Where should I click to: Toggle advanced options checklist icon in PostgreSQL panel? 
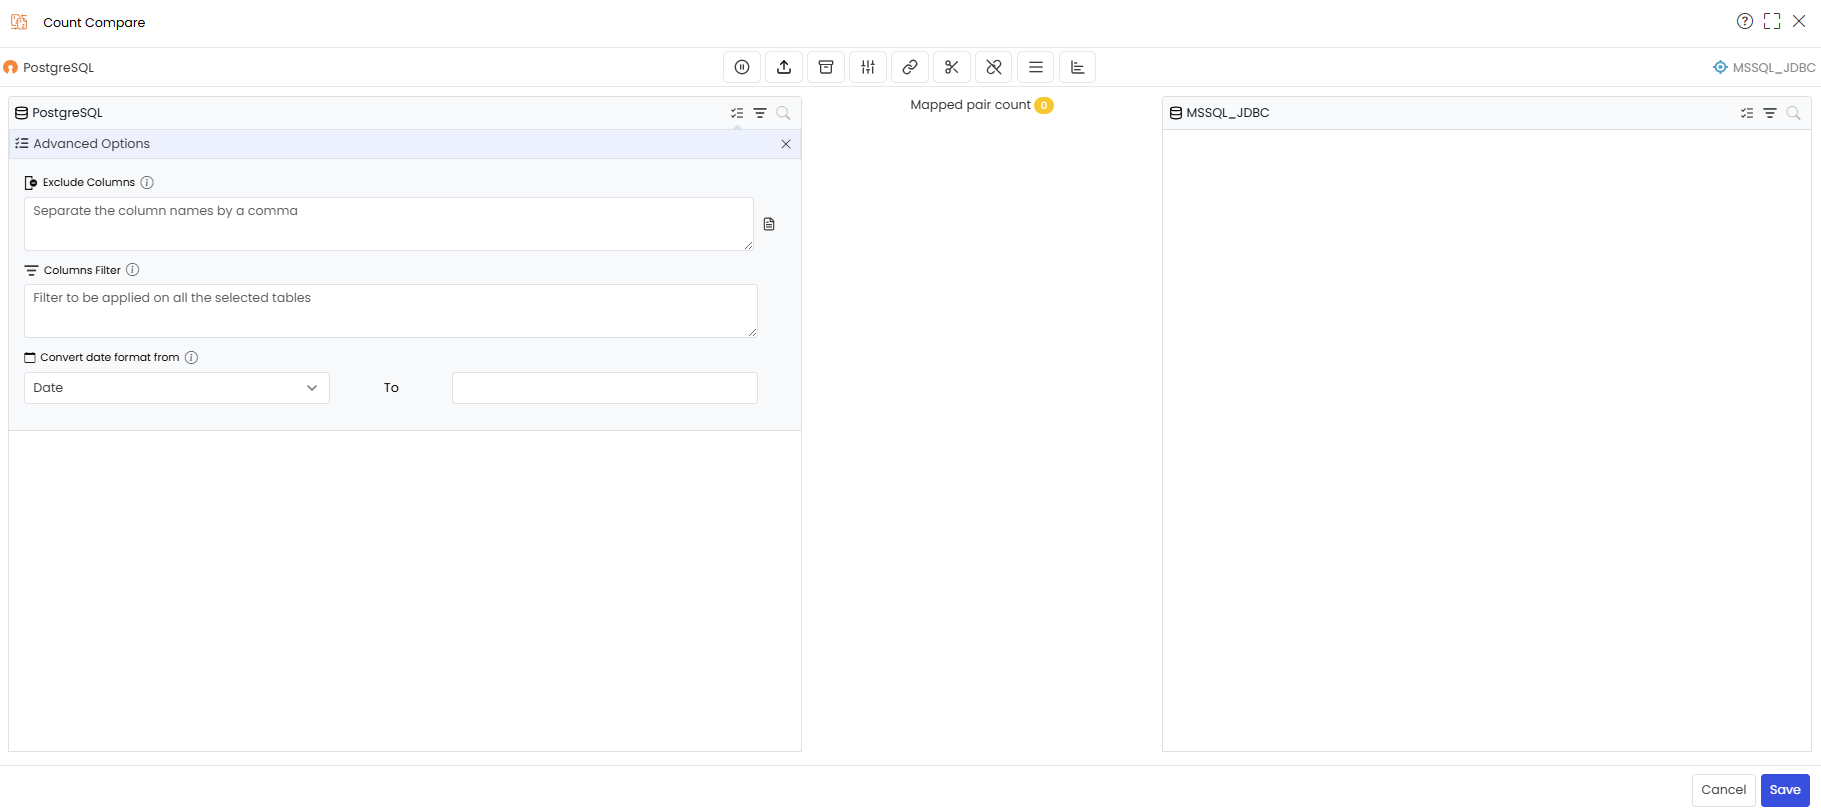click(x=737, y=113)
